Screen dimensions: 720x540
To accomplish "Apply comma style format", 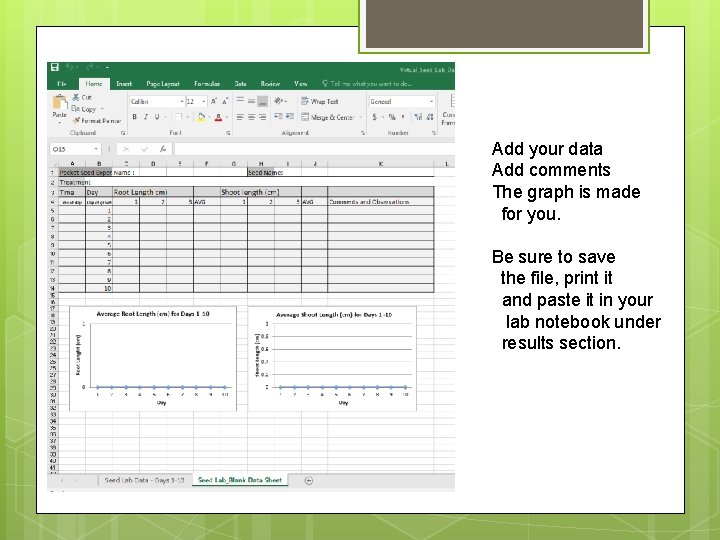I will point(403,117).
